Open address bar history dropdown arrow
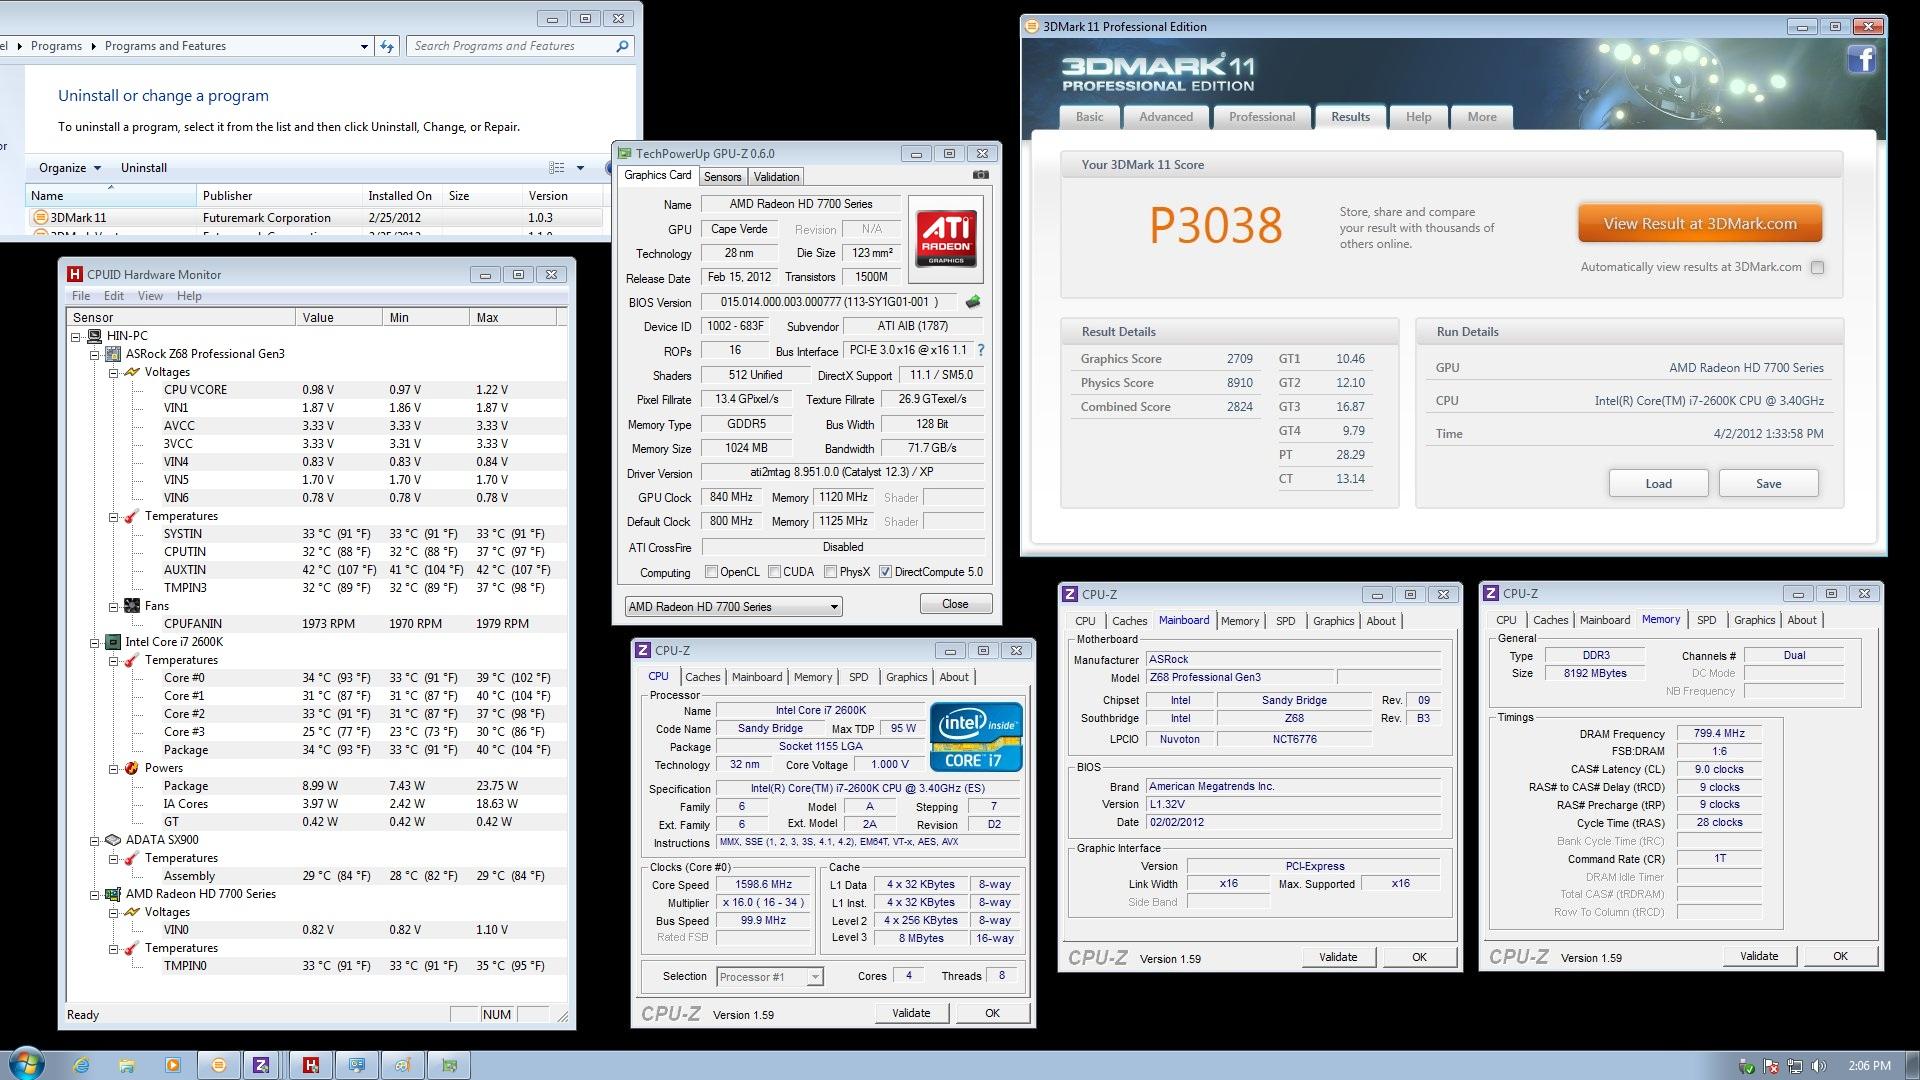The height and width of the screenshot is (1080, 1920). click(x=364, y=46)
